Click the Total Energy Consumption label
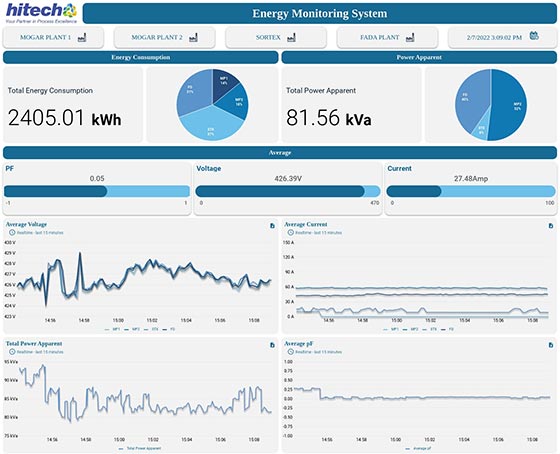 click(50, 91)
